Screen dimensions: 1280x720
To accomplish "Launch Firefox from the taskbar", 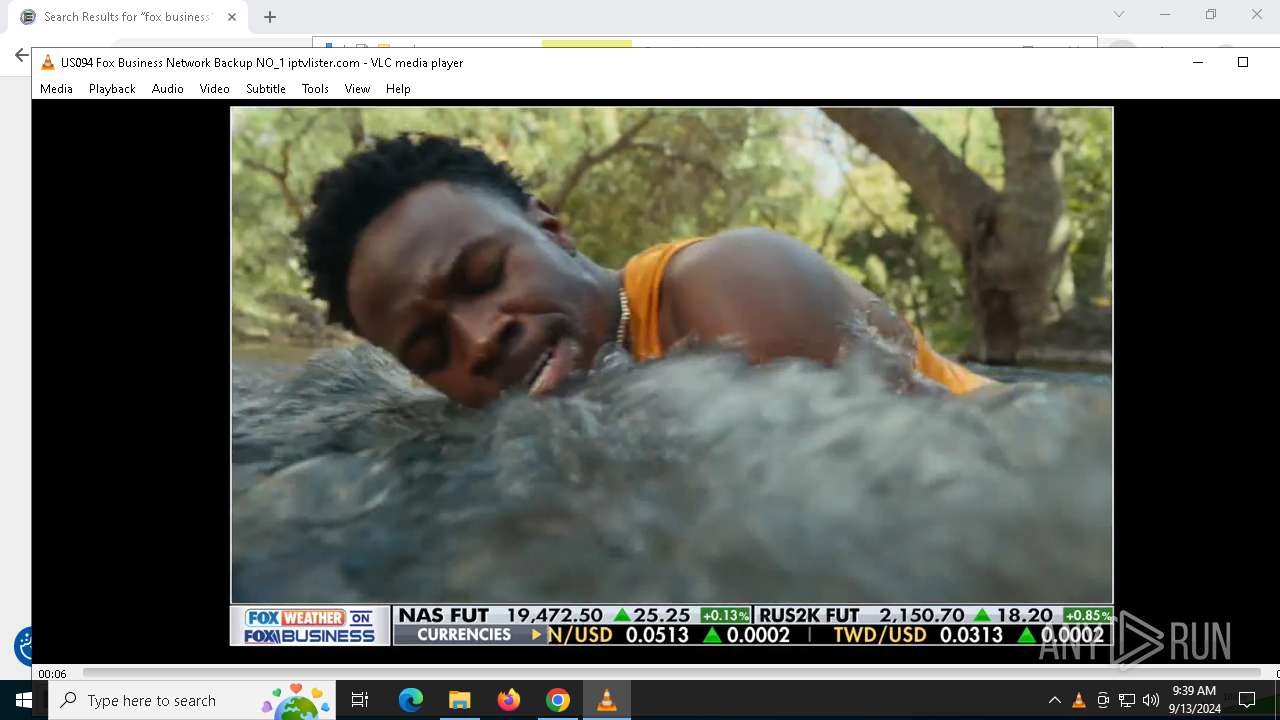I will pyautogui.click(x=509, y=700).
